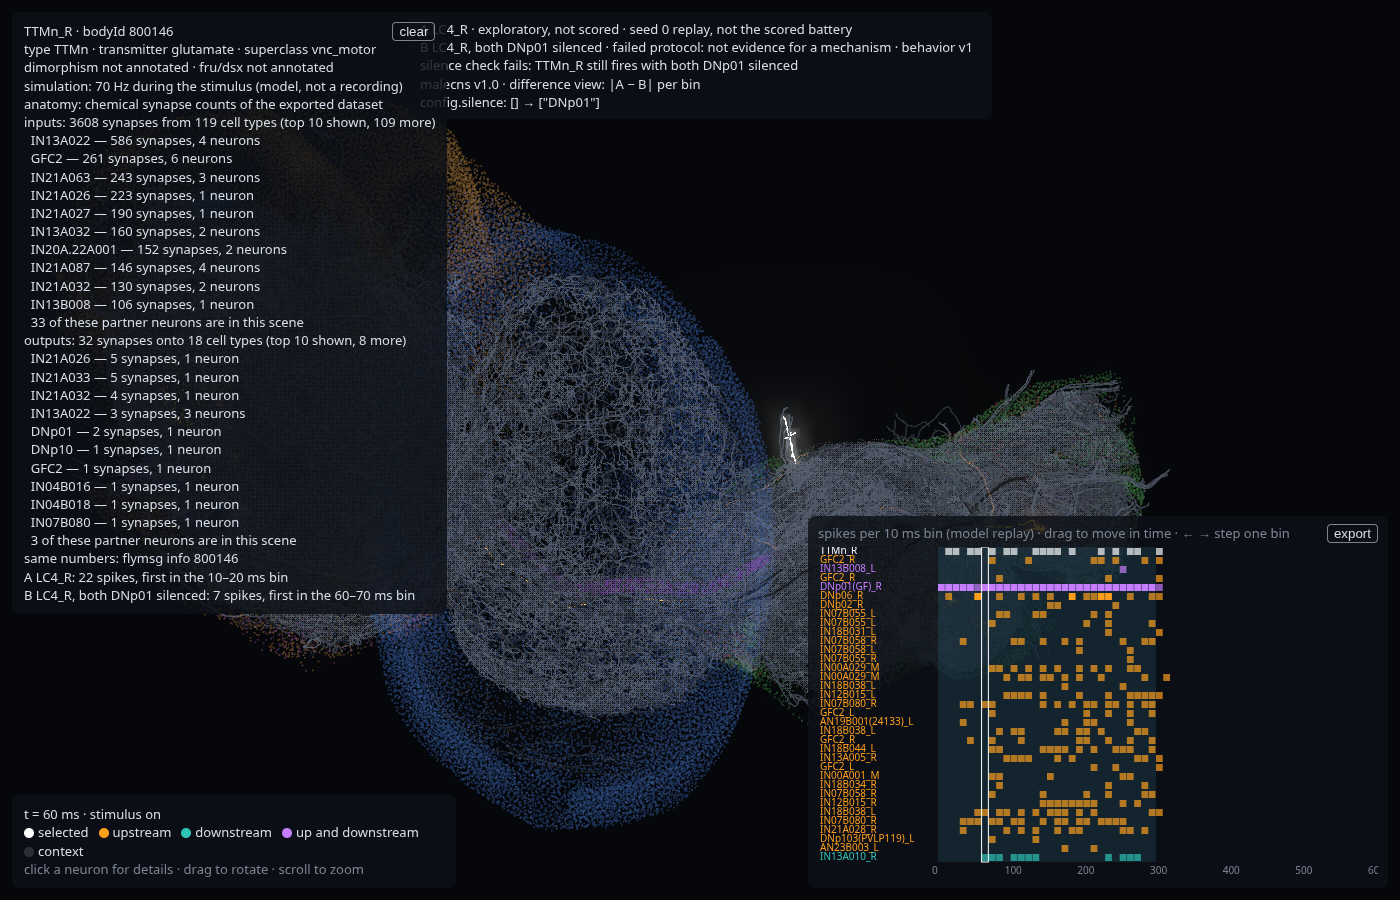Viewport: 1400px width, 900px height.
Task: Click the dark context legend dot
Action: (x=29, y=852)
